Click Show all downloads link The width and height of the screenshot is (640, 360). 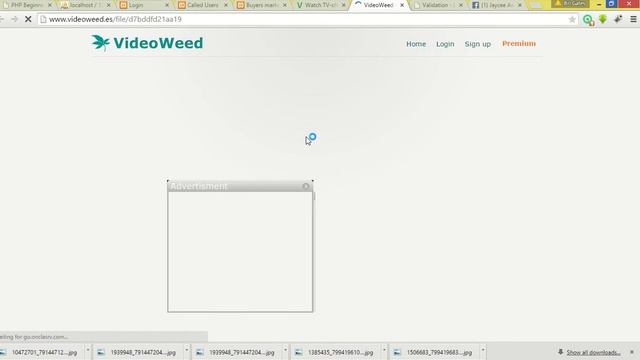593,352
